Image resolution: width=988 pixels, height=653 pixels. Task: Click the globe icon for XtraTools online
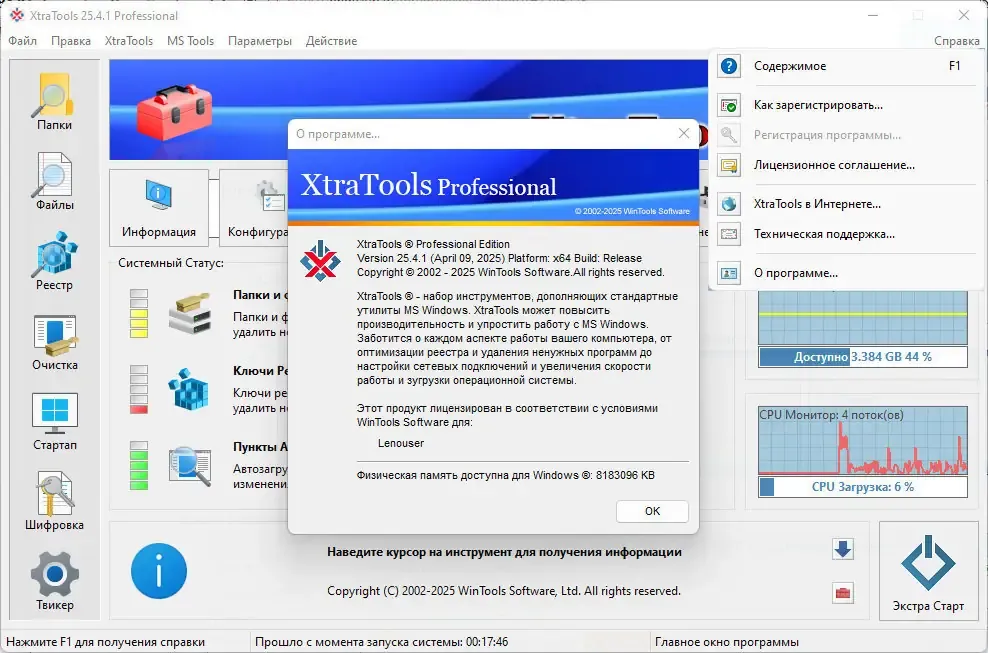click(729, 204)
